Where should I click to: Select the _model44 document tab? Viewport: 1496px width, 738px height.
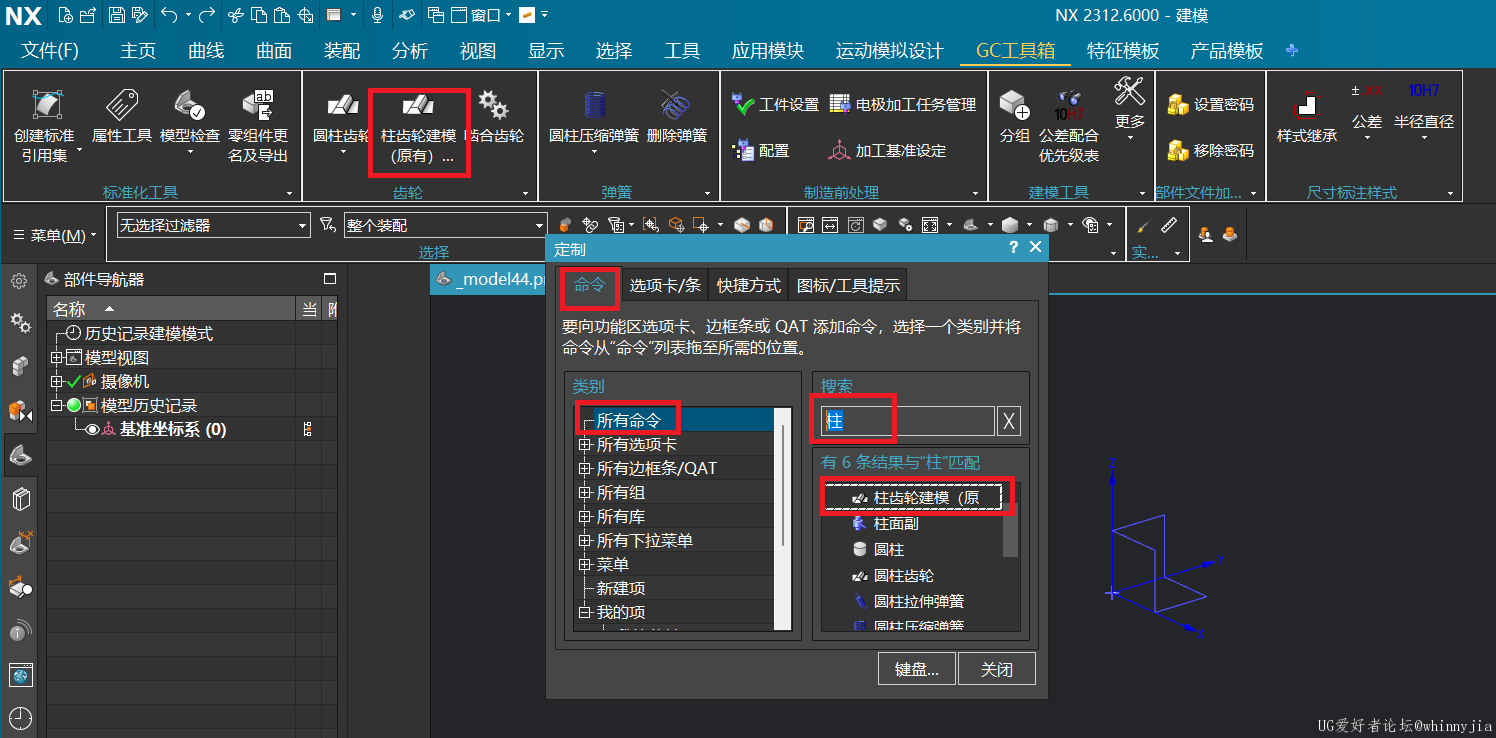click(x=490, y=280)
